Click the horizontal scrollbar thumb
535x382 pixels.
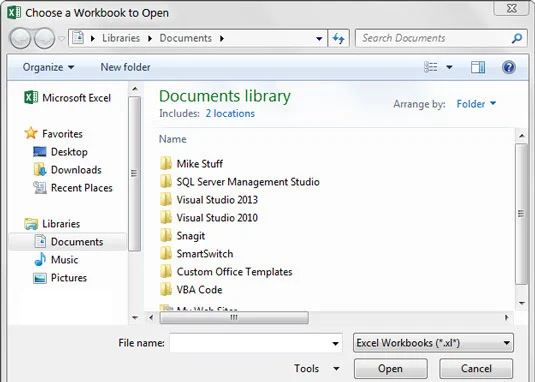pos(234,318)
